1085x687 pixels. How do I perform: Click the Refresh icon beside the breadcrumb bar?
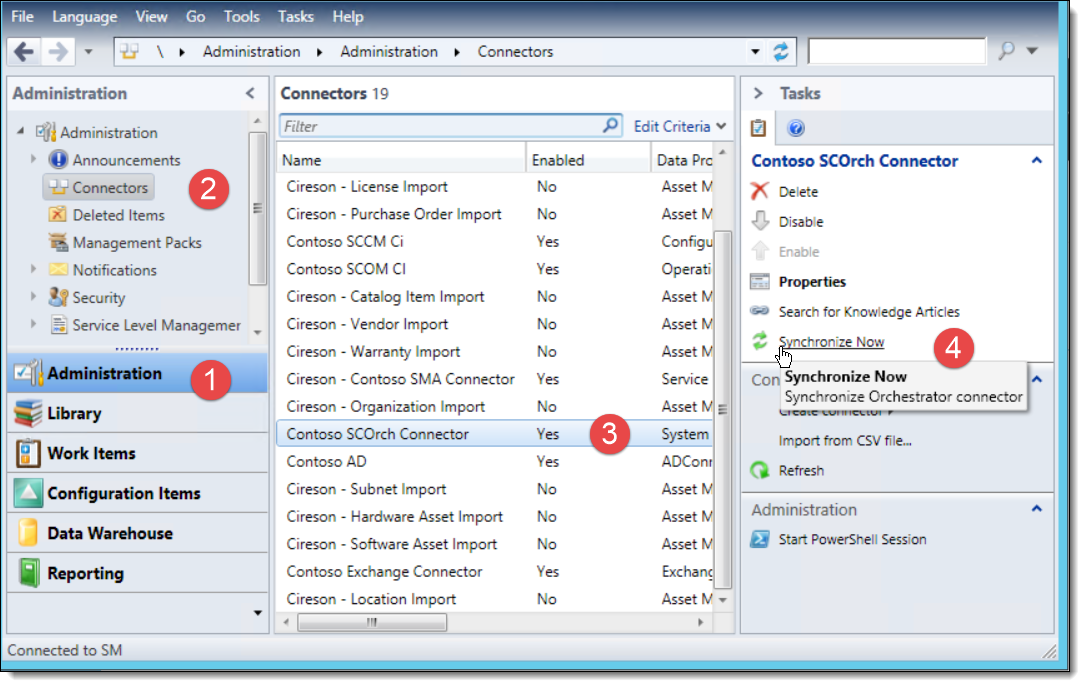pyautogui.click(x=781, y=51)
